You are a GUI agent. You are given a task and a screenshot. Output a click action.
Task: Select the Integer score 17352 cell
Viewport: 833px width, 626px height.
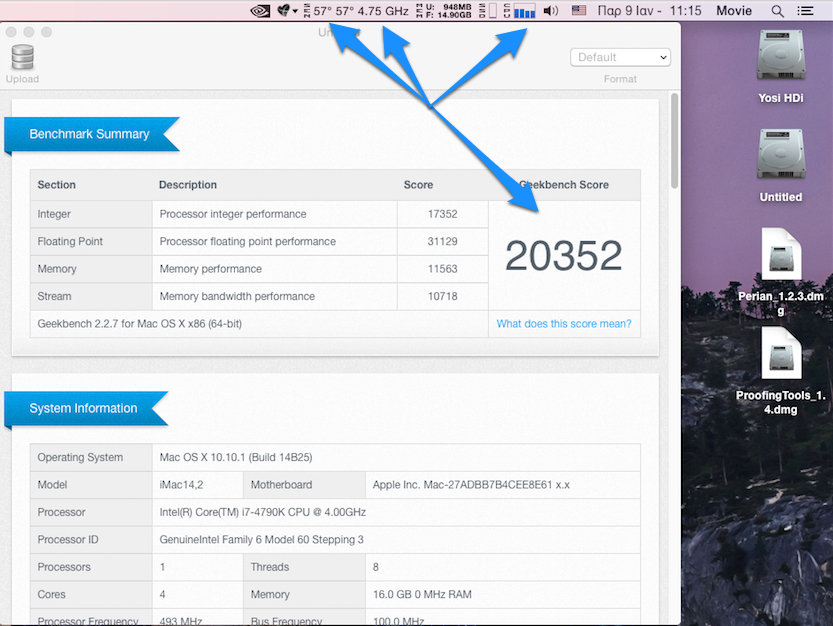[443, 214]
